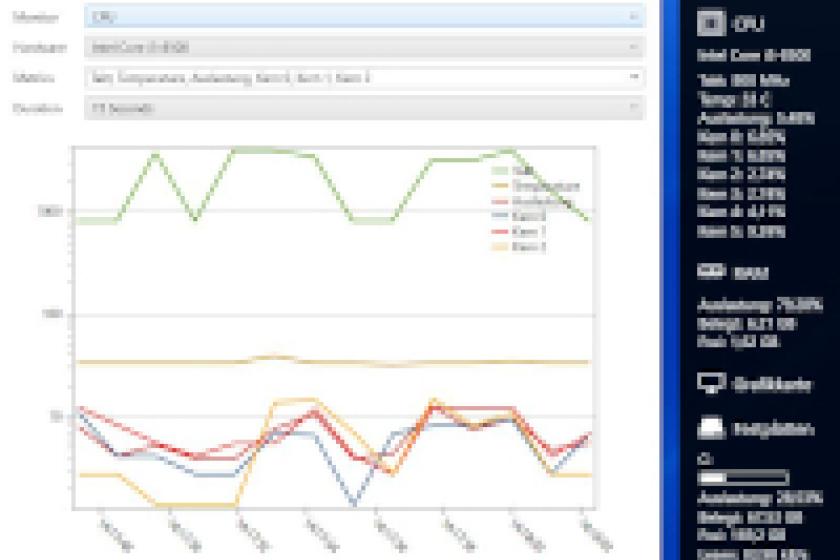Select the 'Intel Core' CPU name in sidebar
Viewport: 840px width, 560px height.
[x=753, y=55]
